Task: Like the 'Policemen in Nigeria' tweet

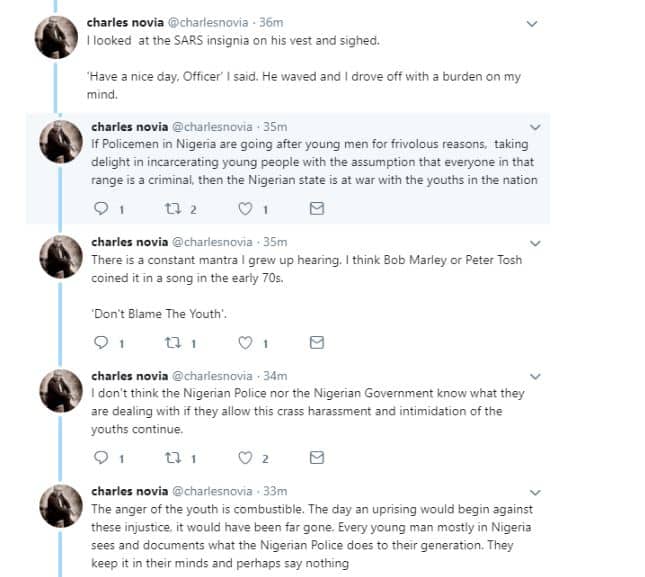Action: 245,209
